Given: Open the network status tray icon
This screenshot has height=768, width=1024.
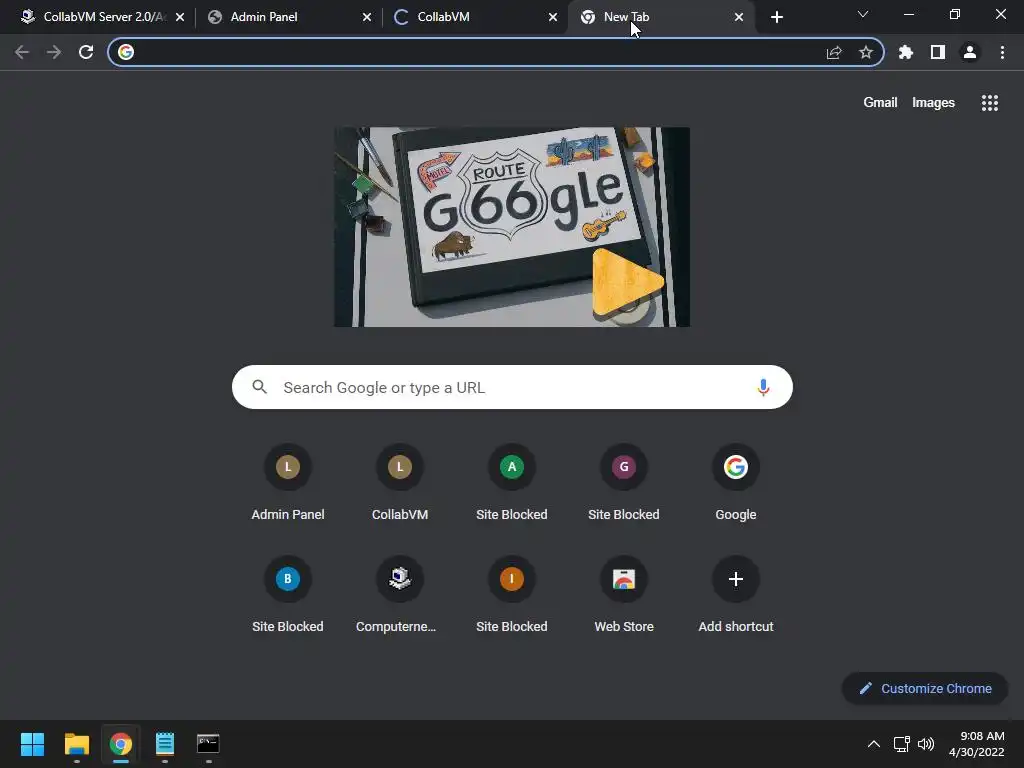Looking at the screenshot, I should (x=902, y=744).
